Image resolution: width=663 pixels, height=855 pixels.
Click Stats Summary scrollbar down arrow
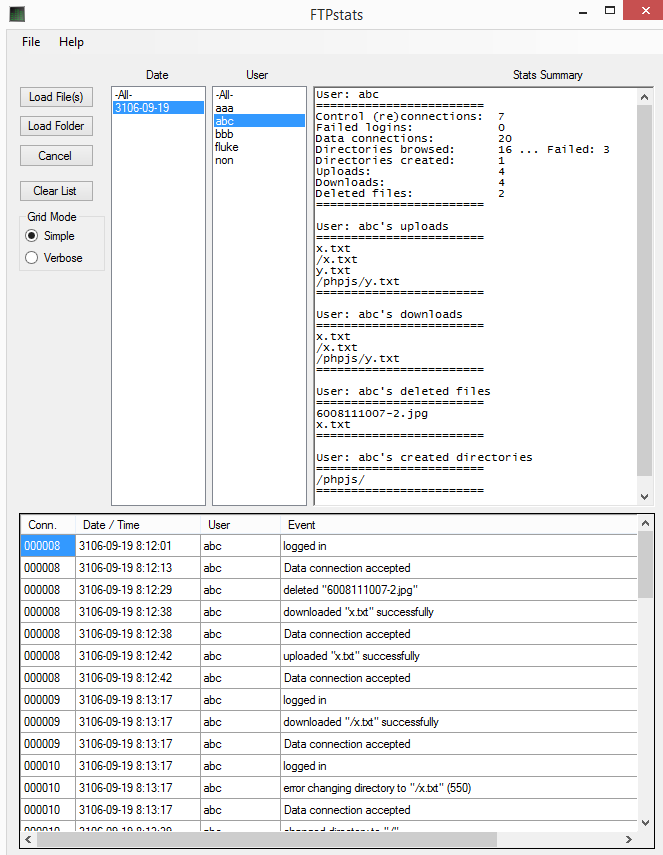[645, 496]
